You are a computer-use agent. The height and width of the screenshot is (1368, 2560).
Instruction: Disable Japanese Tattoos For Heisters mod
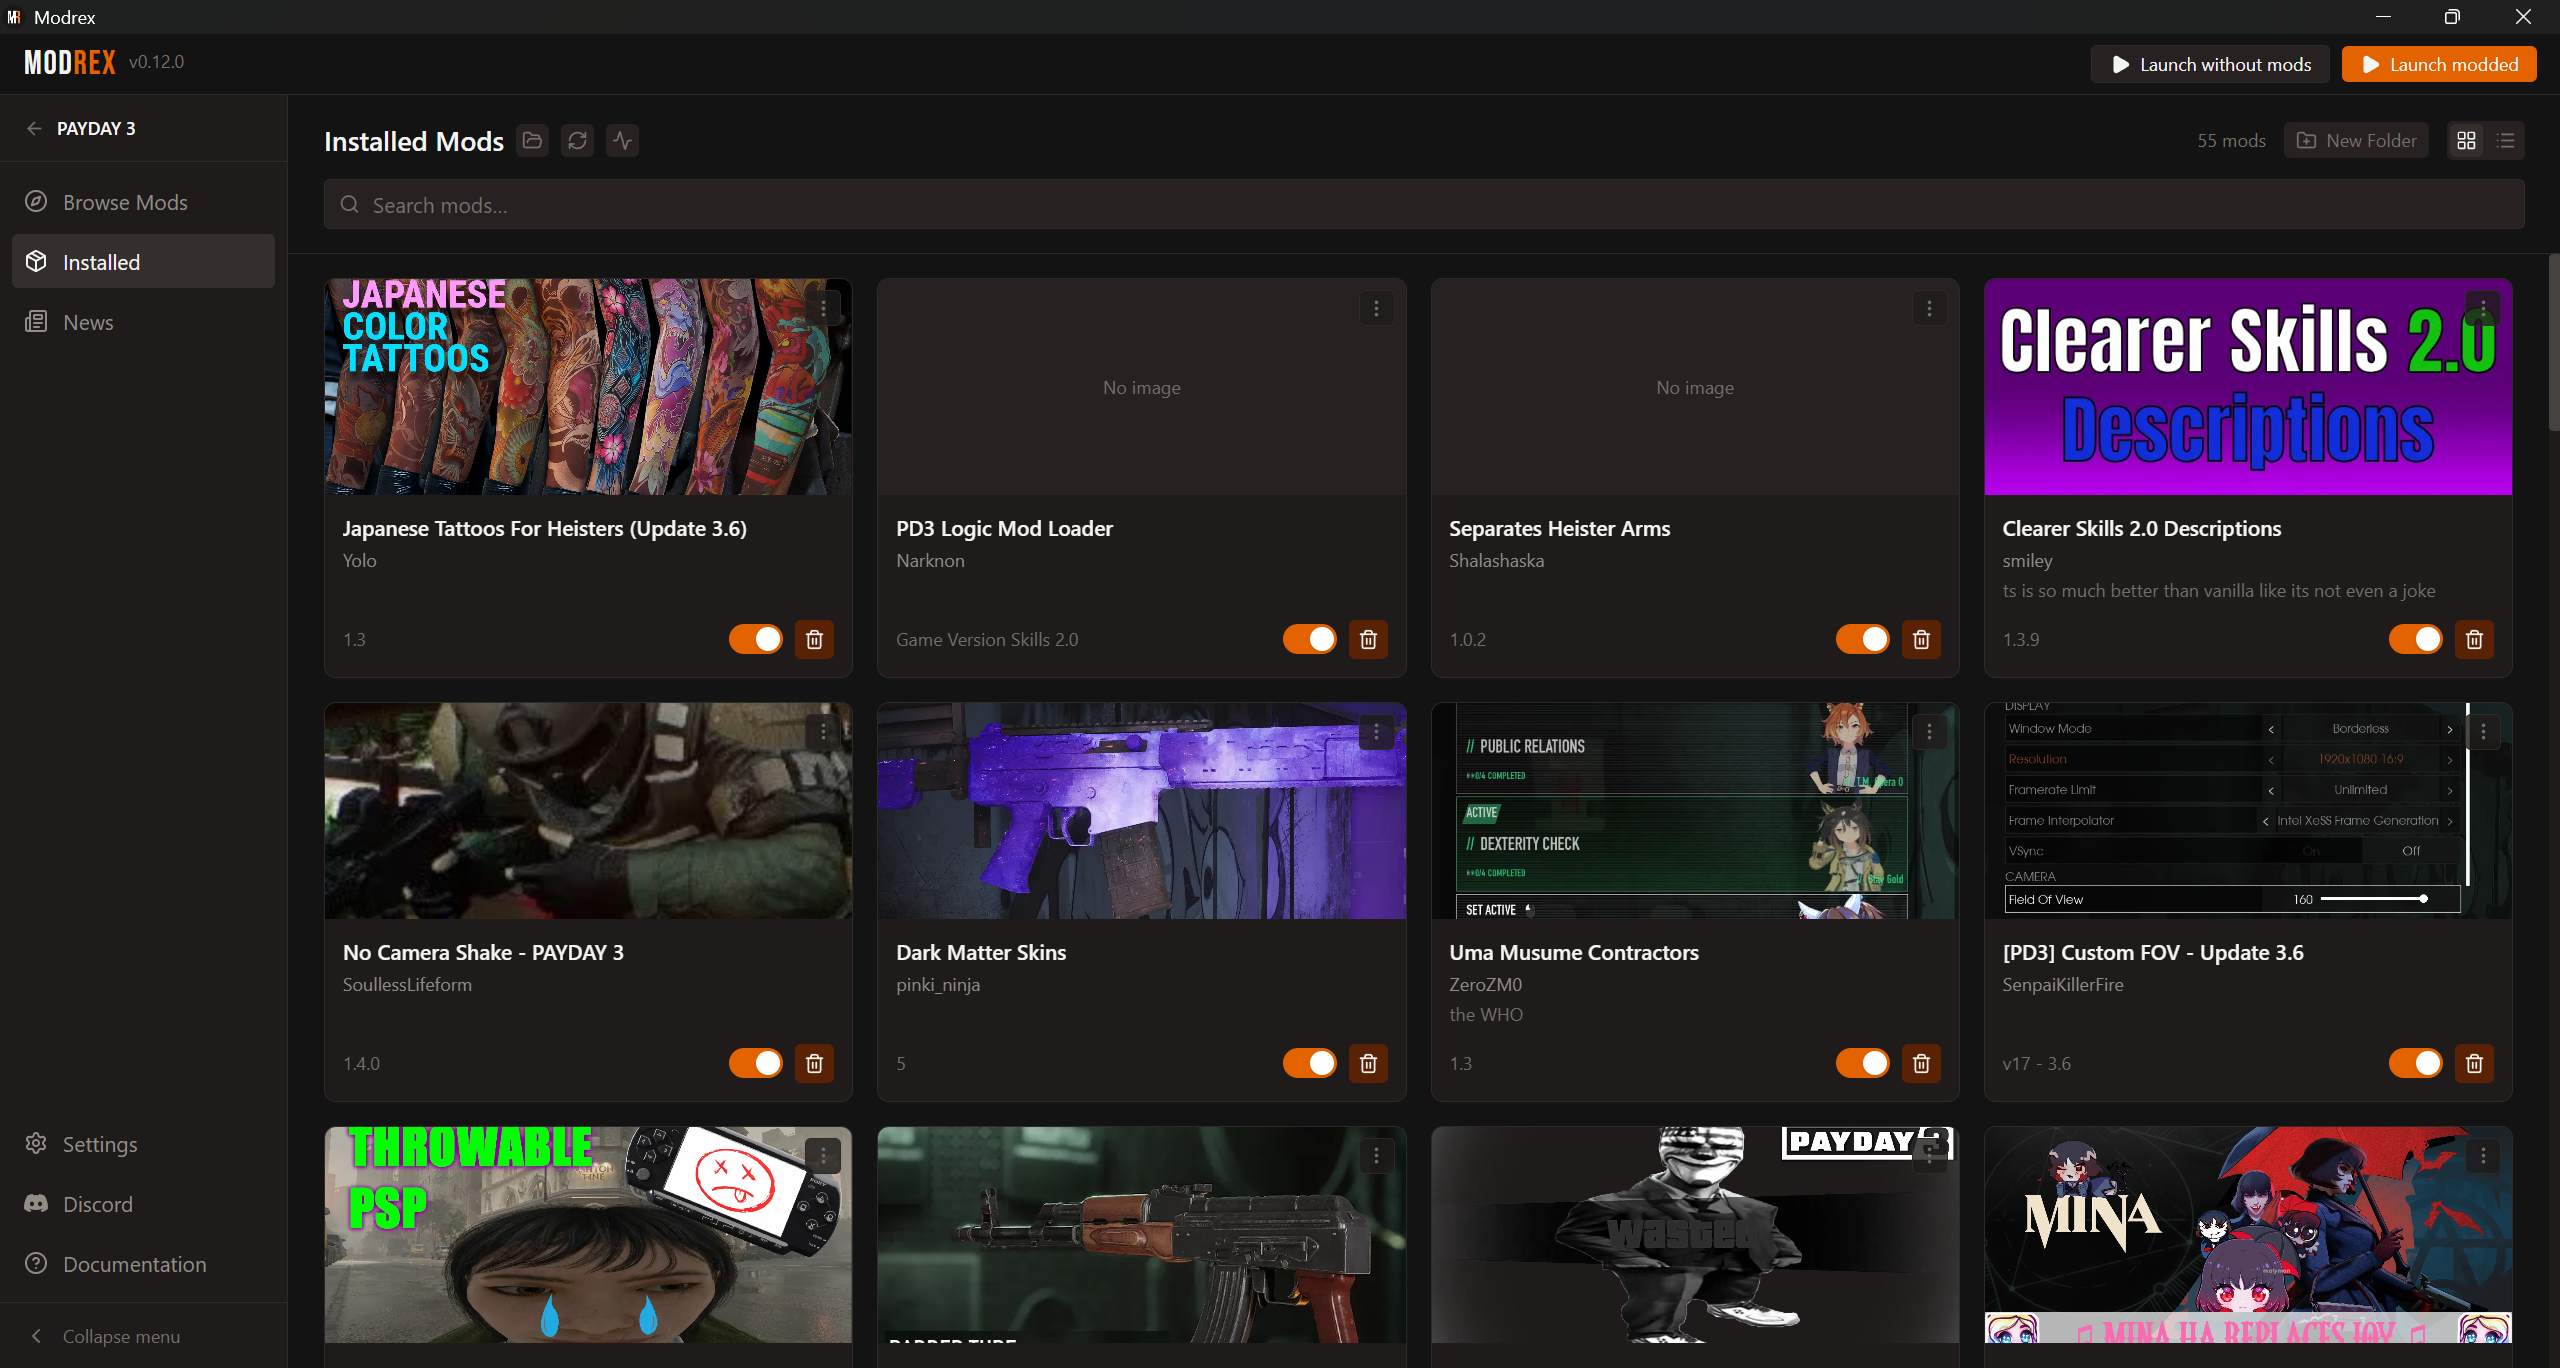click(756, 639)
